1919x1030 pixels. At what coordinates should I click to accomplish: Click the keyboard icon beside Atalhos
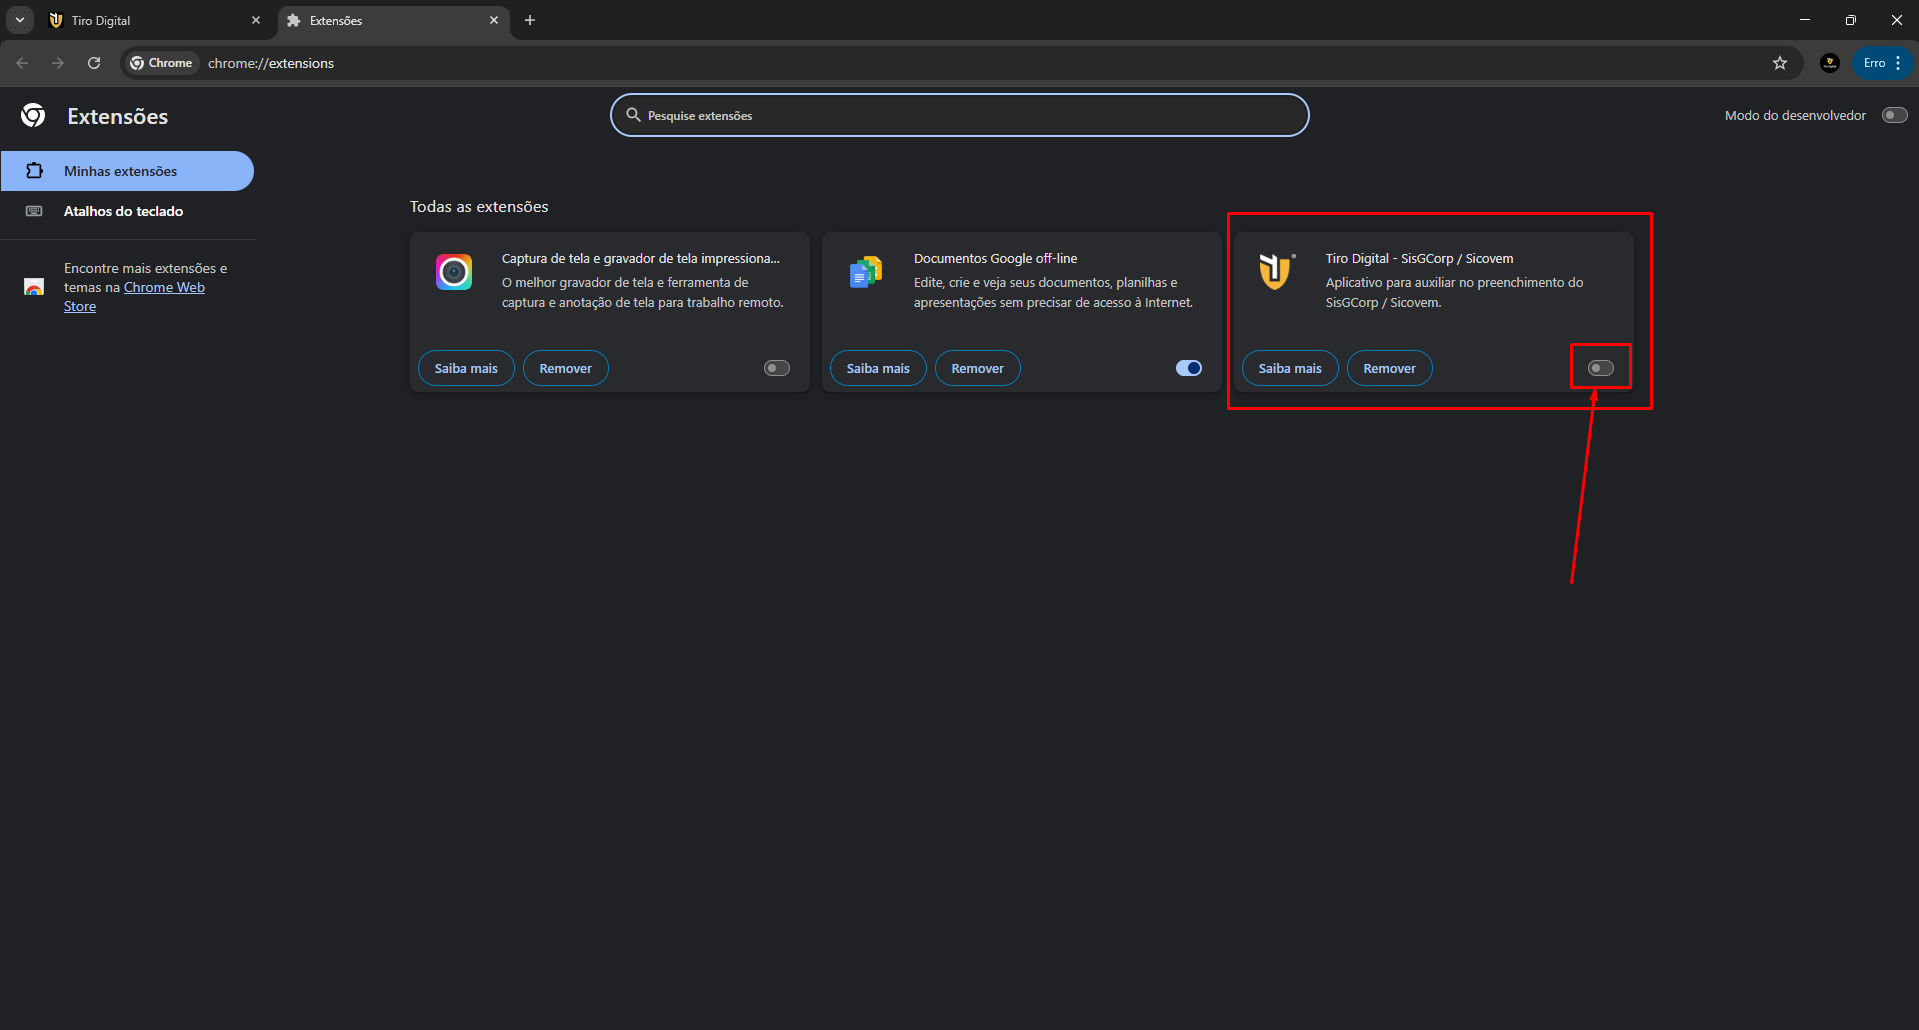click(34, 211)
